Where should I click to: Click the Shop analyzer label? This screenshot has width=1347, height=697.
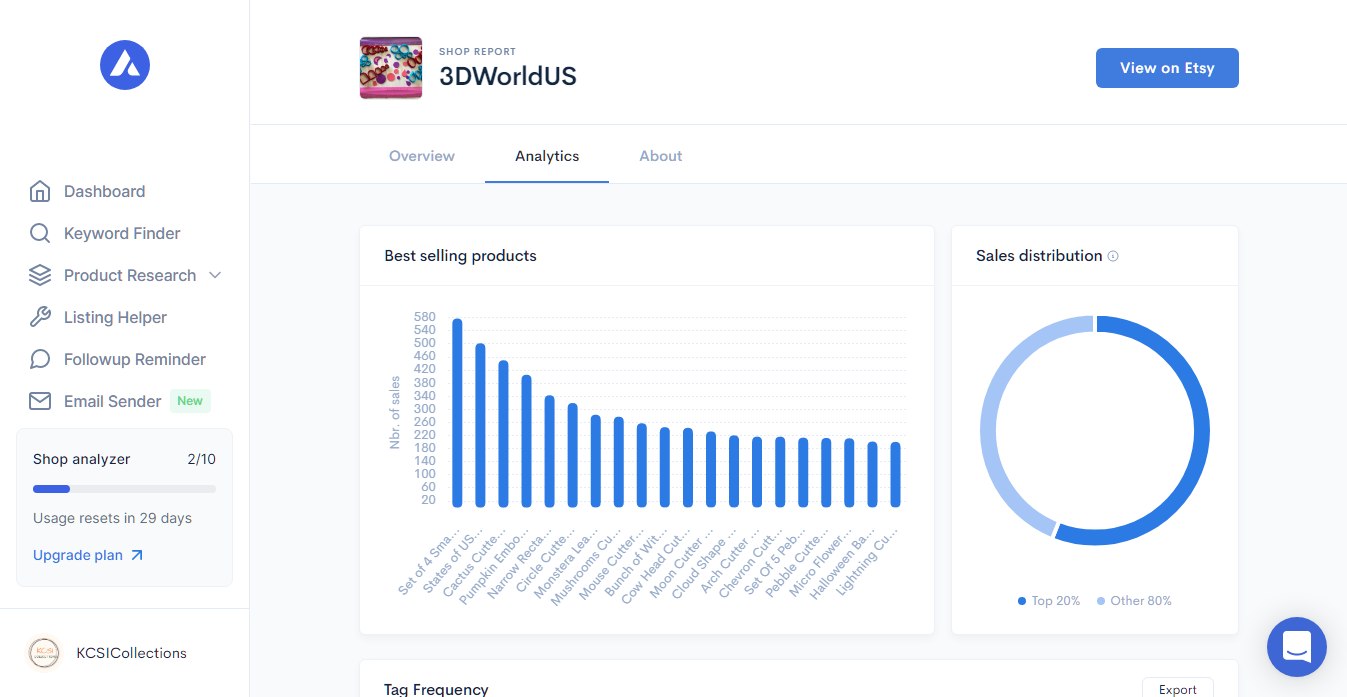point(82,459)
